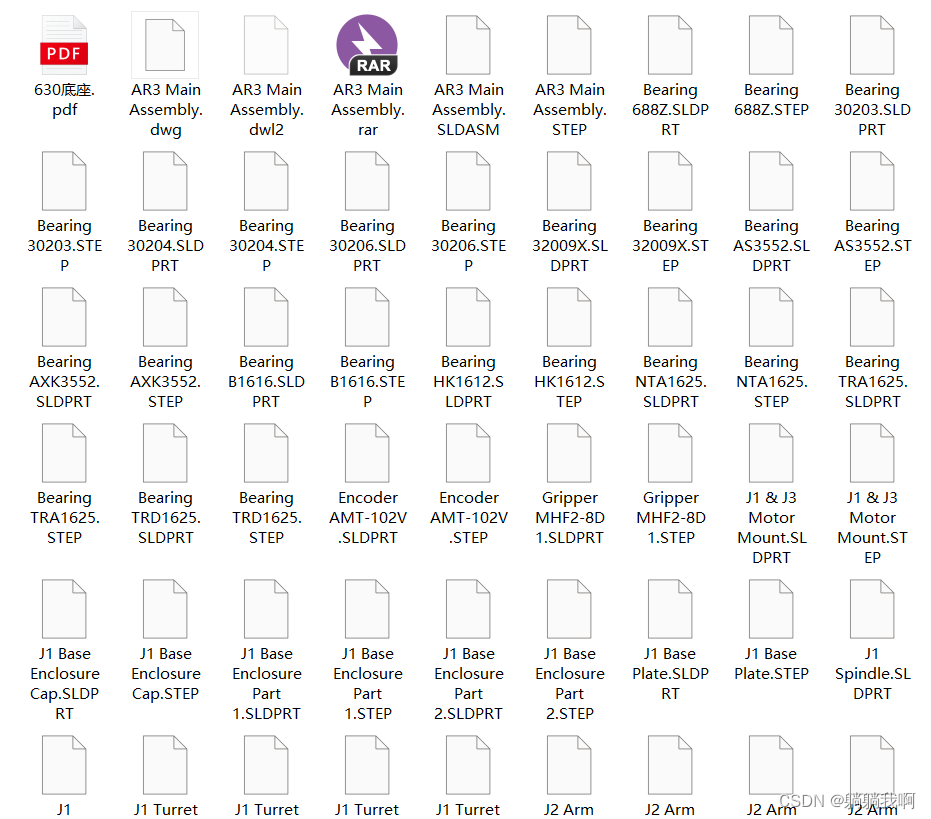This screenshot has height=819, width=931.
Task: Select the J1 Spindle.SLDPRT file icon
Action: [x=872, y=609]
